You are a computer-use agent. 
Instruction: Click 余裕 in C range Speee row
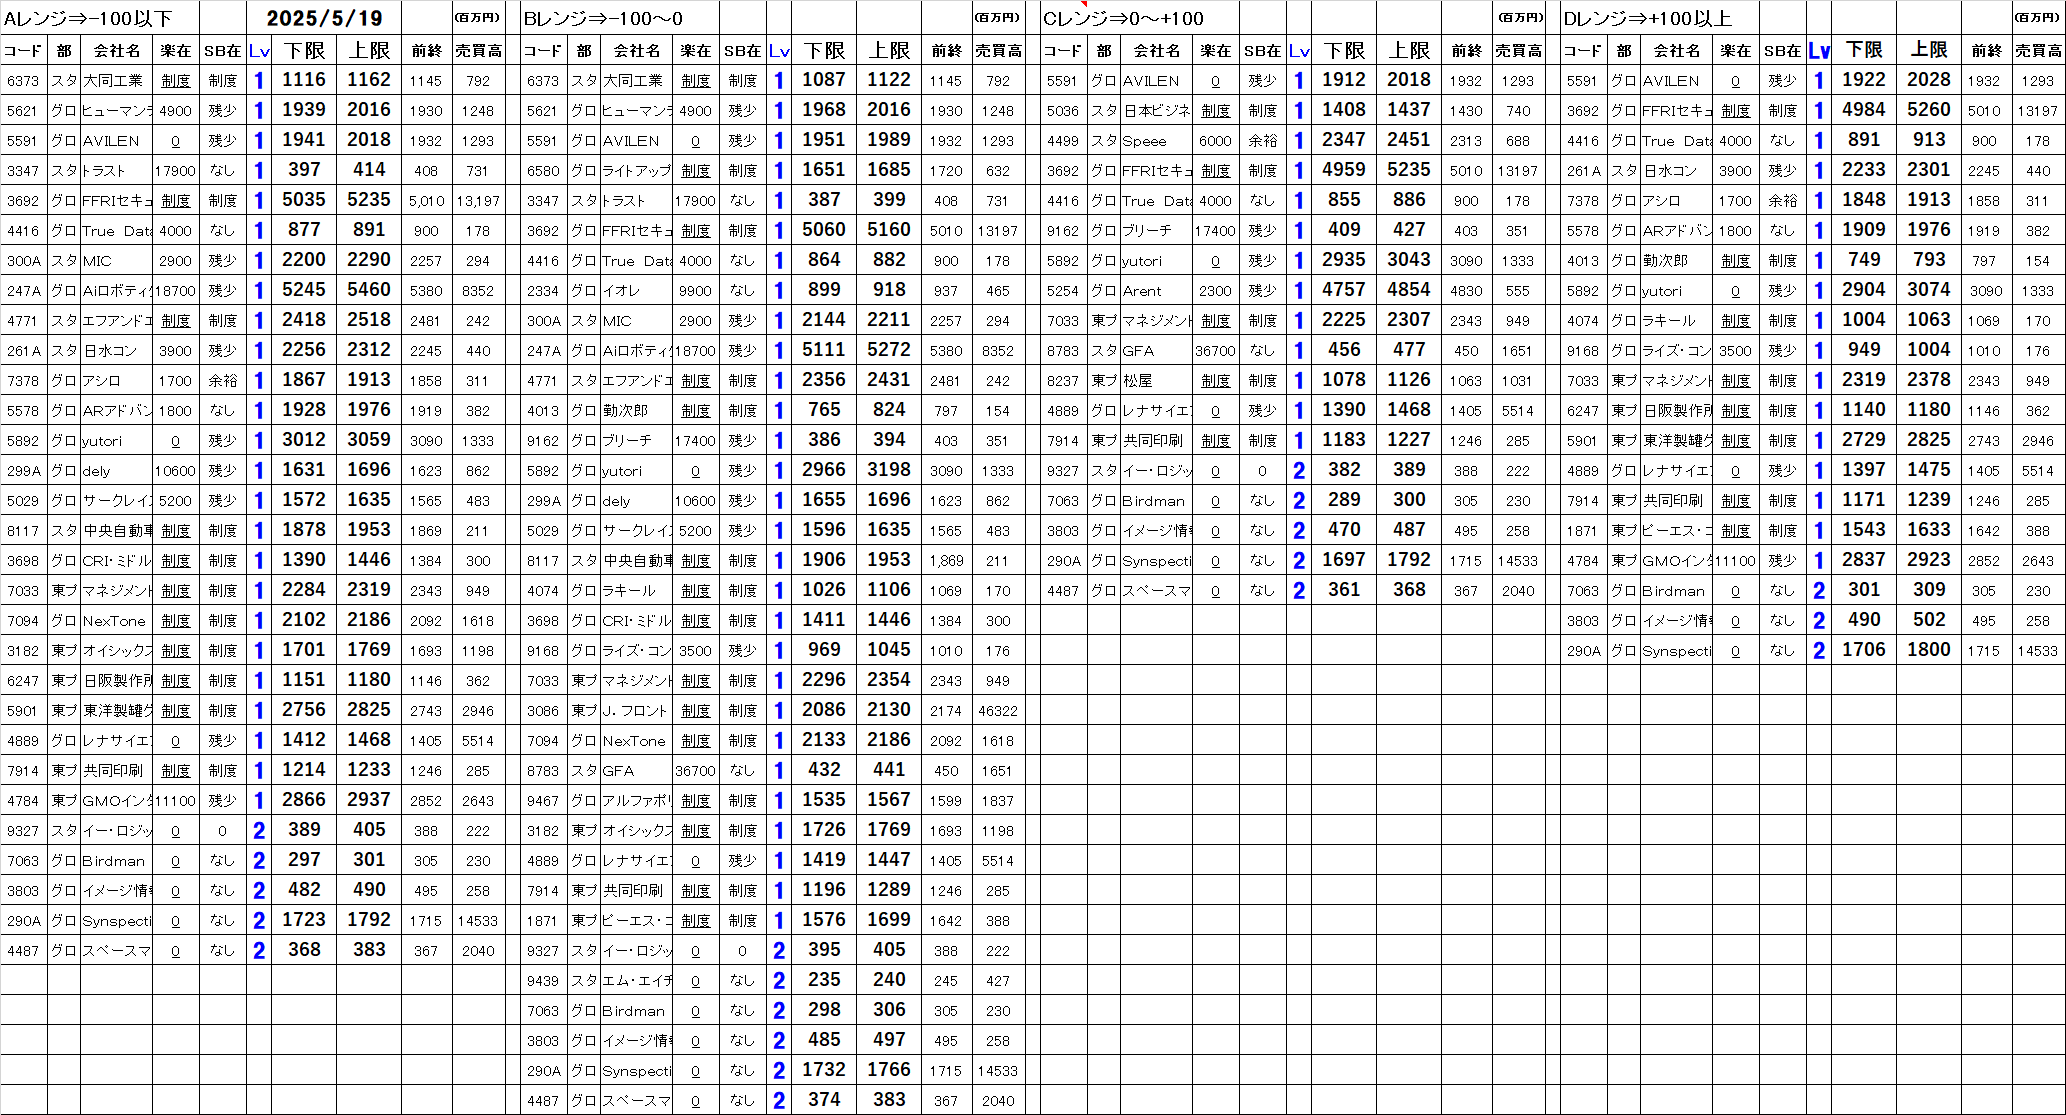pyautogui.click(x=1263, y=141)
